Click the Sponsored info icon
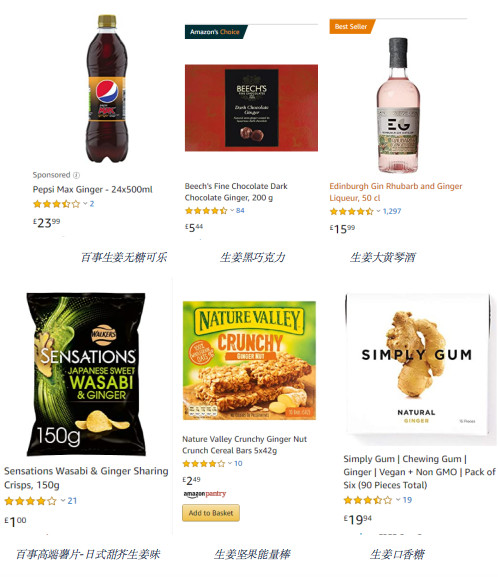This screenshot has width=498, height=577. [x=76, y=175]
